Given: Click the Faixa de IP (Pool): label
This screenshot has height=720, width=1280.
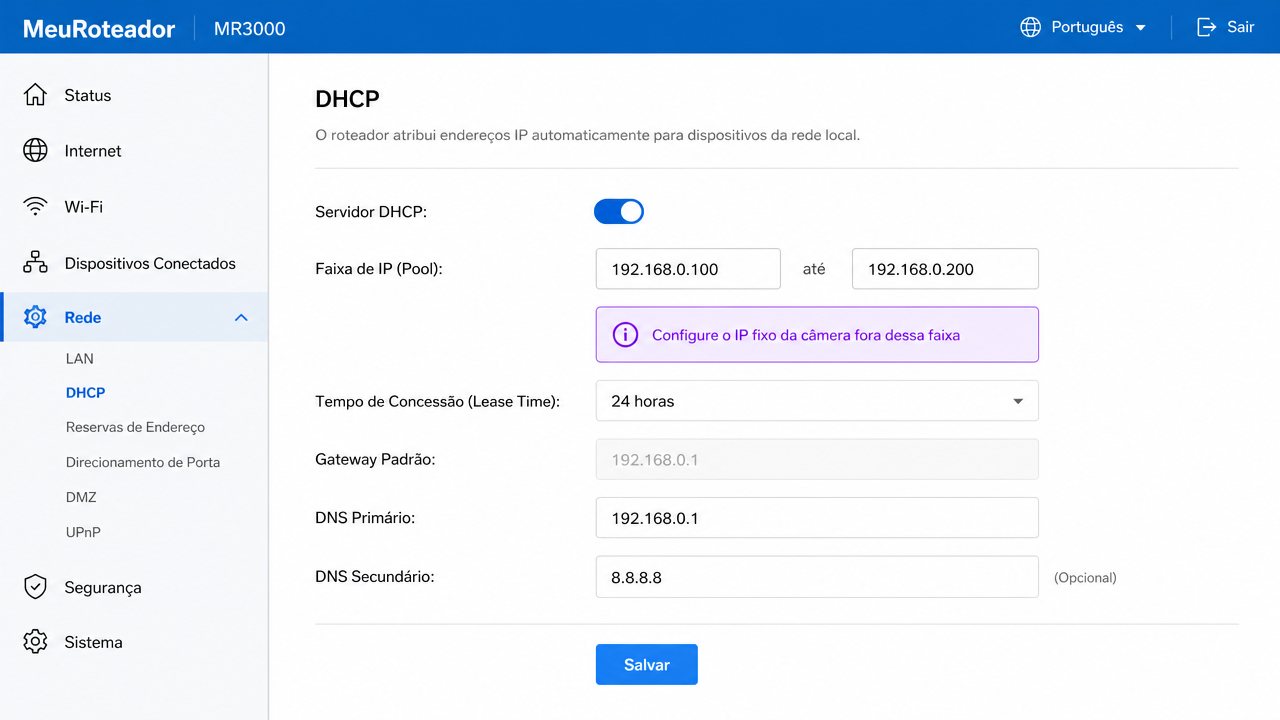Looking at the screenshot, I should coord(378,269).
